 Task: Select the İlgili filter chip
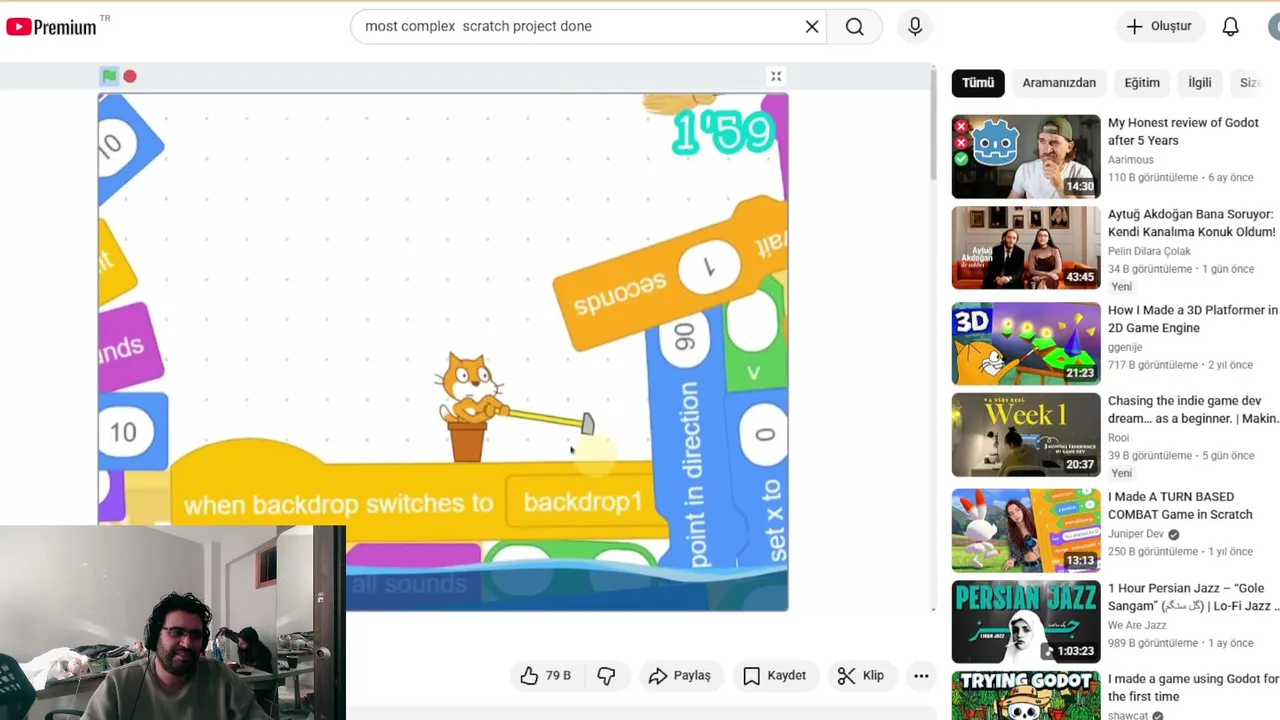[1200, 83]
